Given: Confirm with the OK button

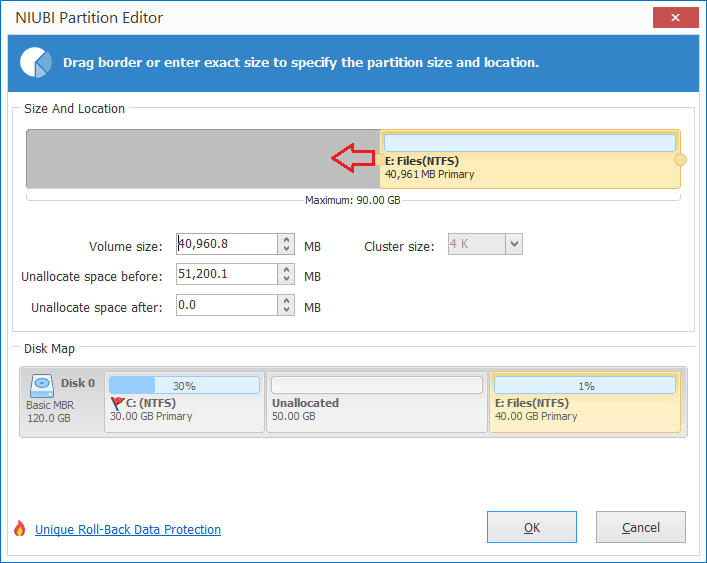Looking at the screenshot, I should [x=532, y=527].
